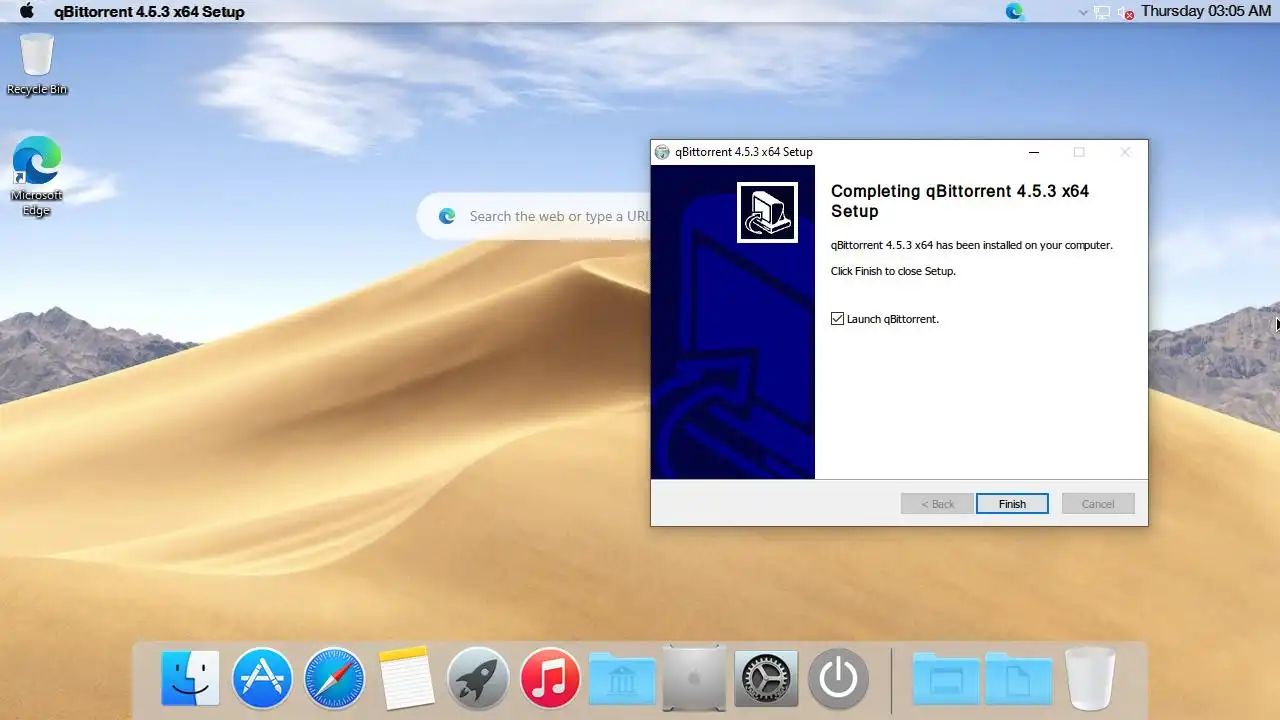Viewport: 1280px width, 720px height.
Task: Click Finish to close Setup
Action: click(1012, 504)
